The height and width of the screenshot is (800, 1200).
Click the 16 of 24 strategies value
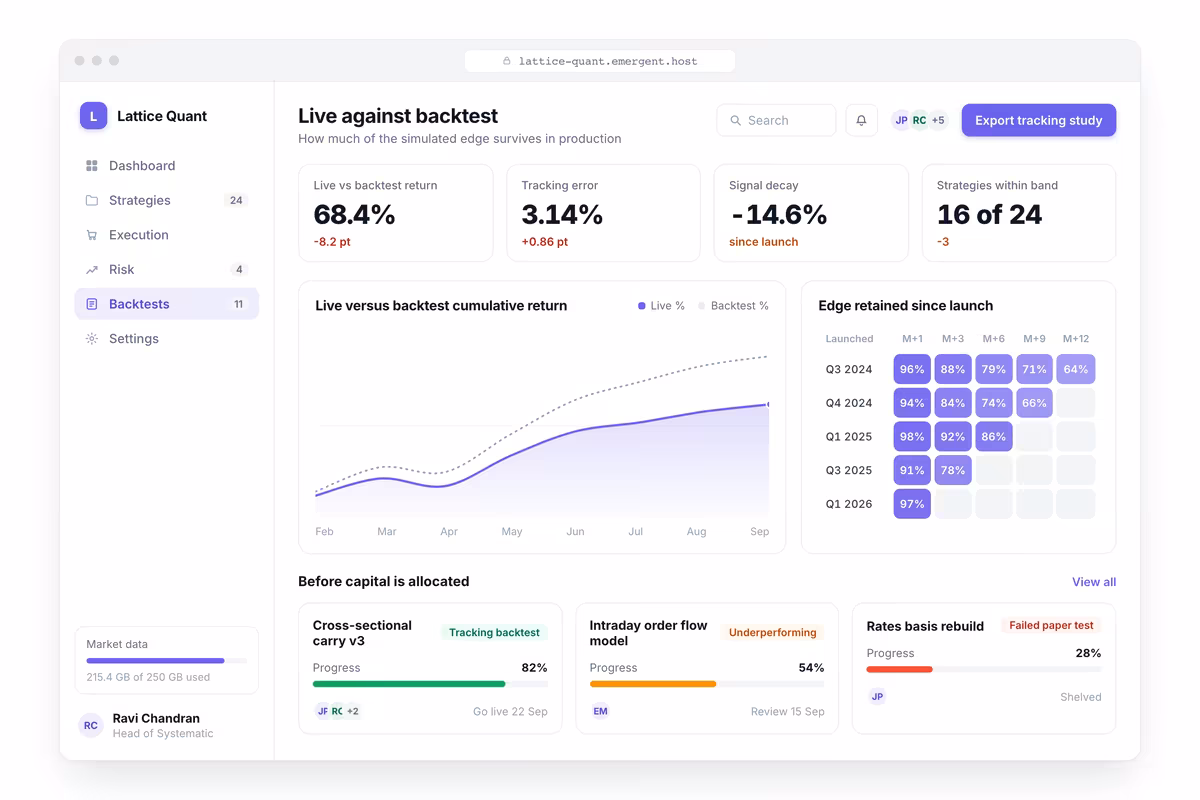click(989, 214)
